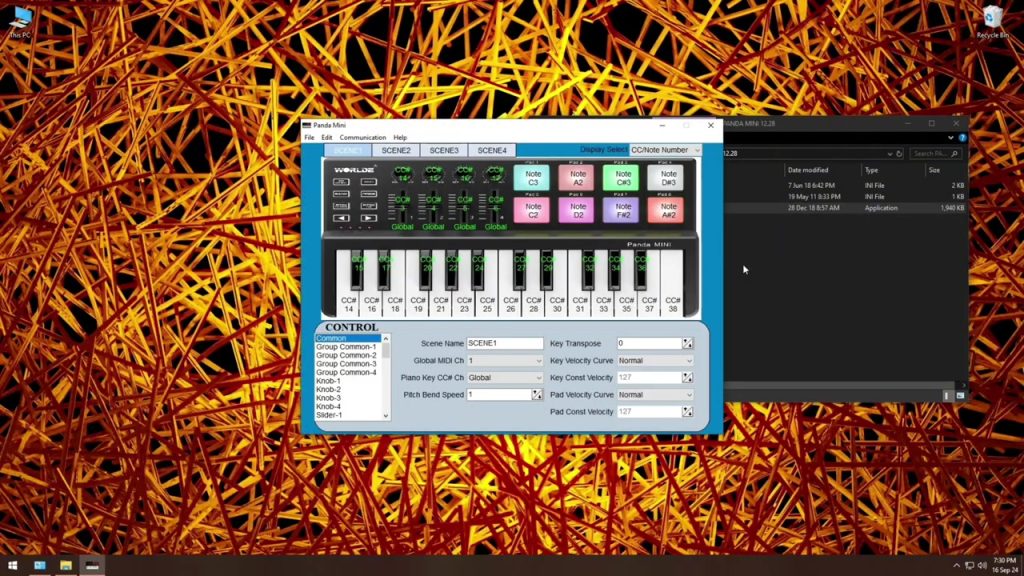Screen dimensions: 1024x576
Task: Click the left arrow transport button on device
Action: coord(341,218)
